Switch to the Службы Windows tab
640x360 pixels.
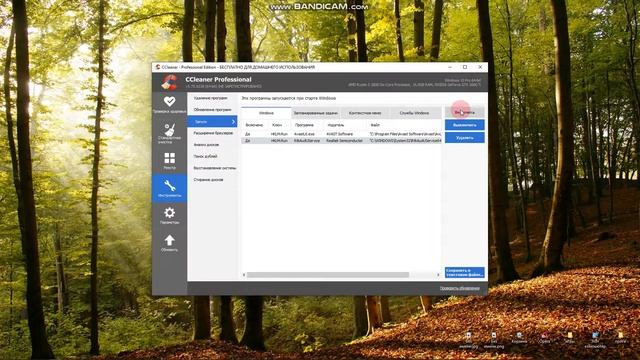coord(414,113)
